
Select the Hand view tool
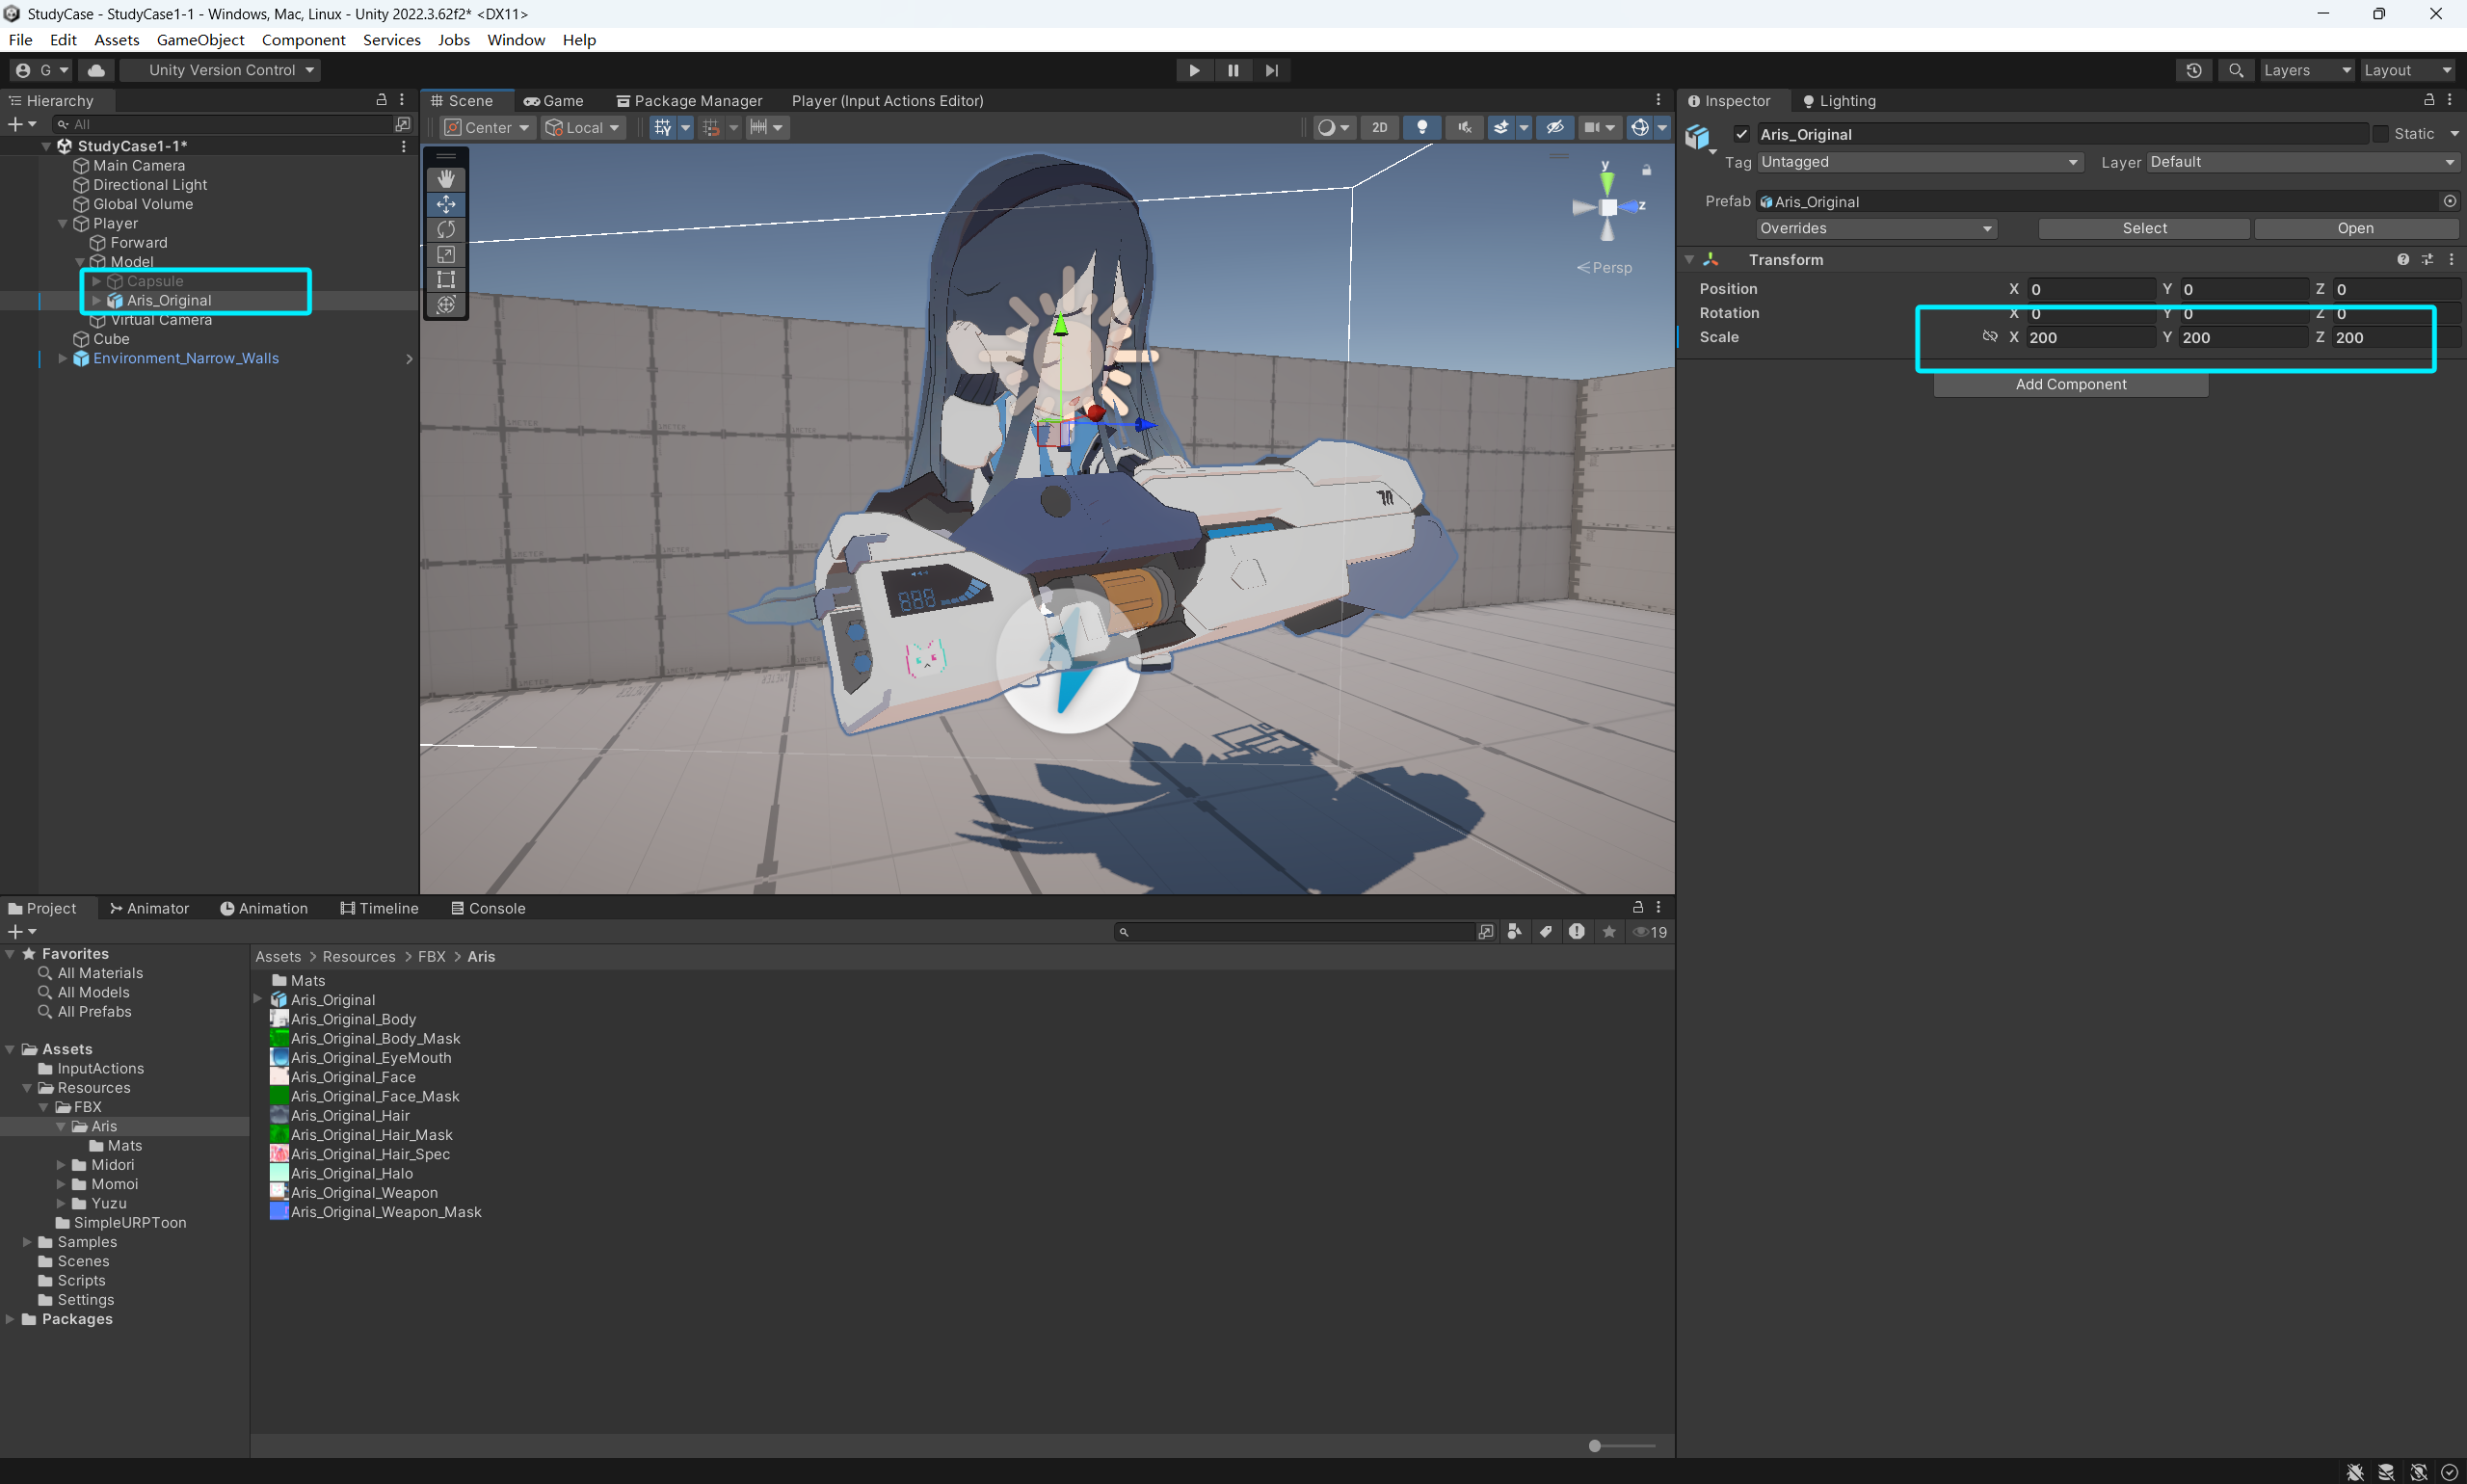(446, 179)
